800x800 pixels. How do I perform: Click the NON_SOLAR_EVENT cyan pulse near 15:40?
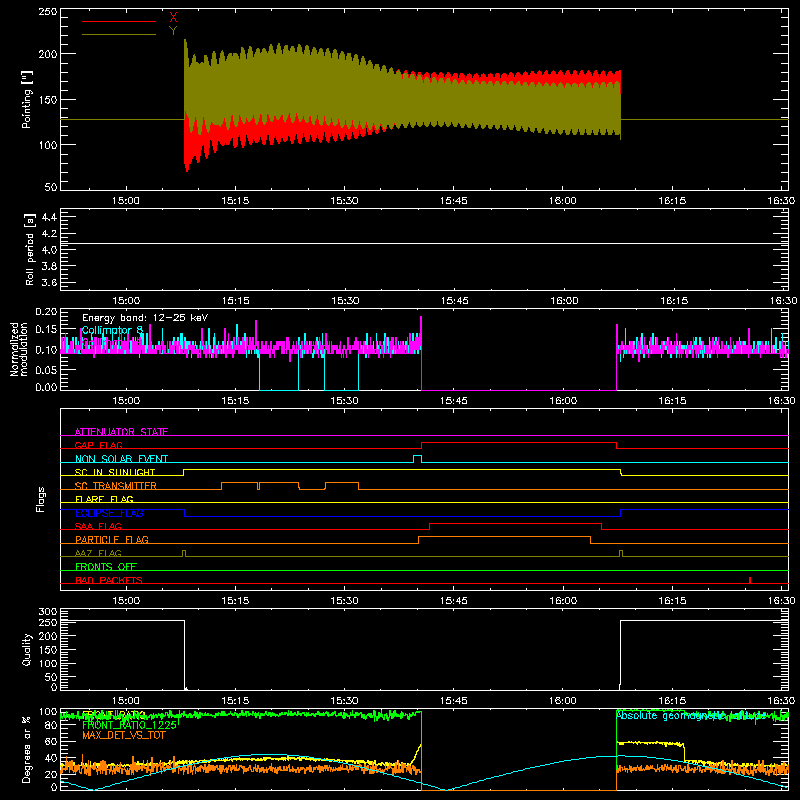(417, 458)
